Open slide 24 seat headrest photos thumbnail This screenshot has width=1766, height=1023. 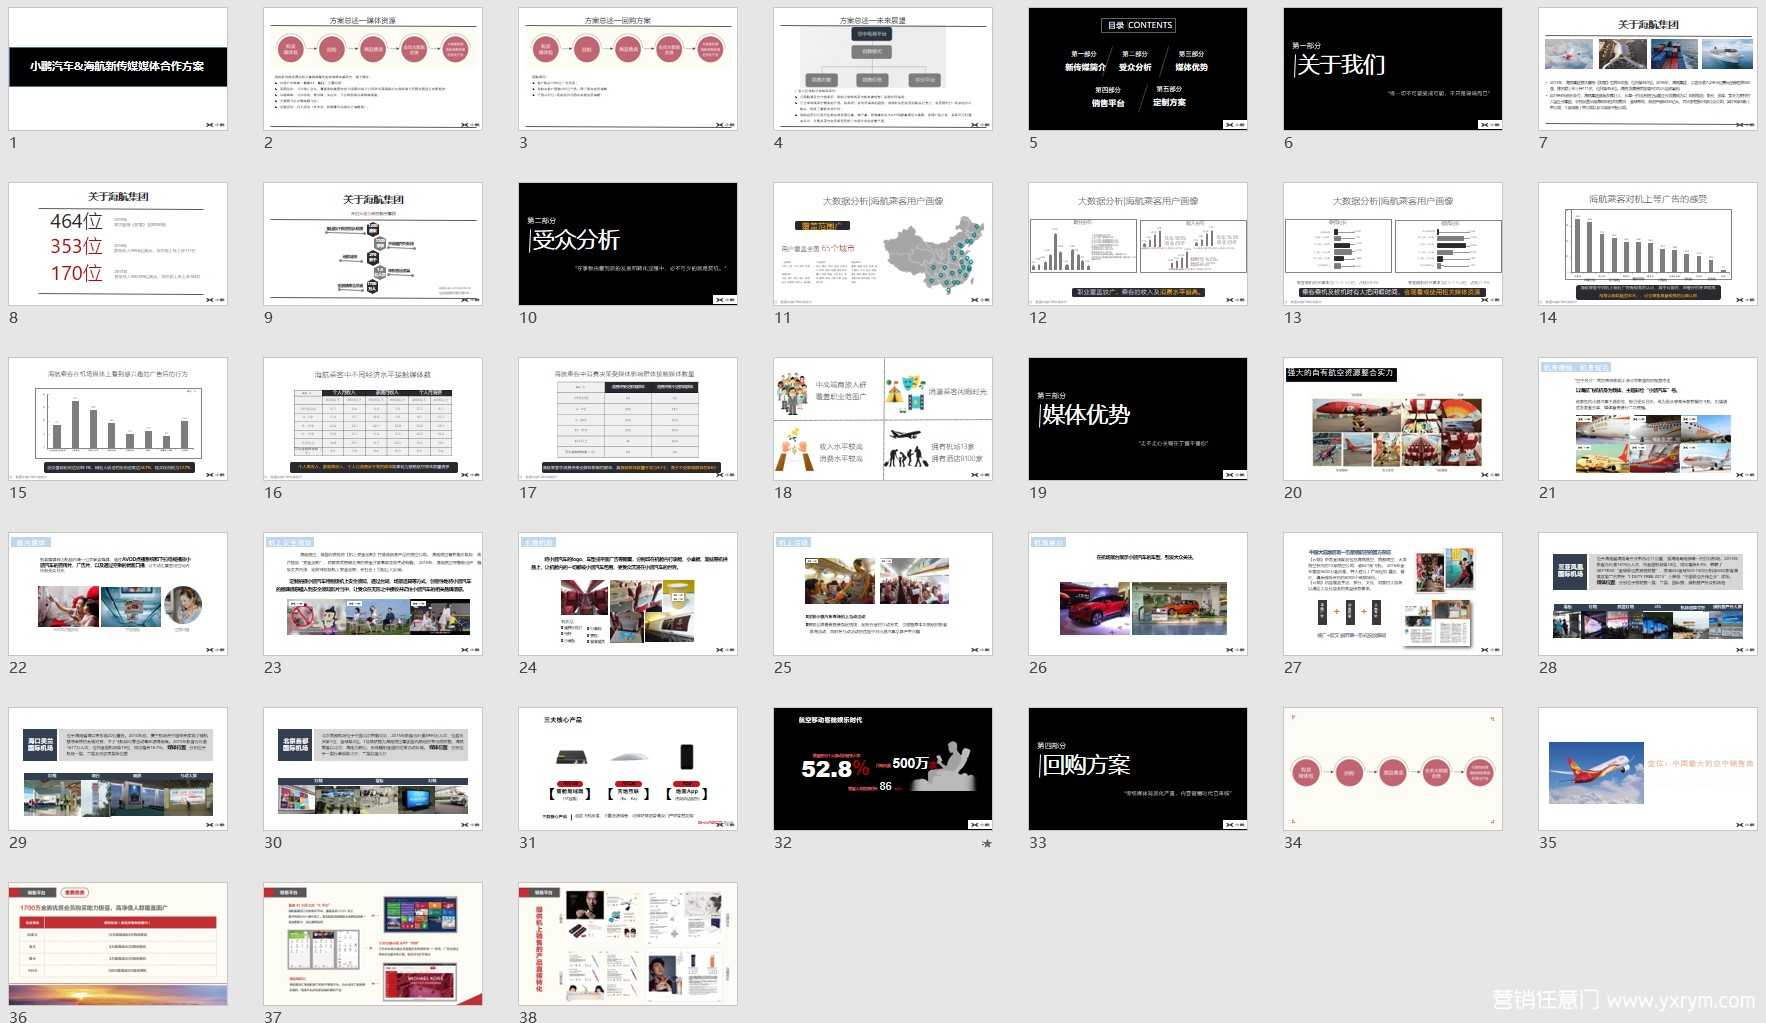(628, 594)
